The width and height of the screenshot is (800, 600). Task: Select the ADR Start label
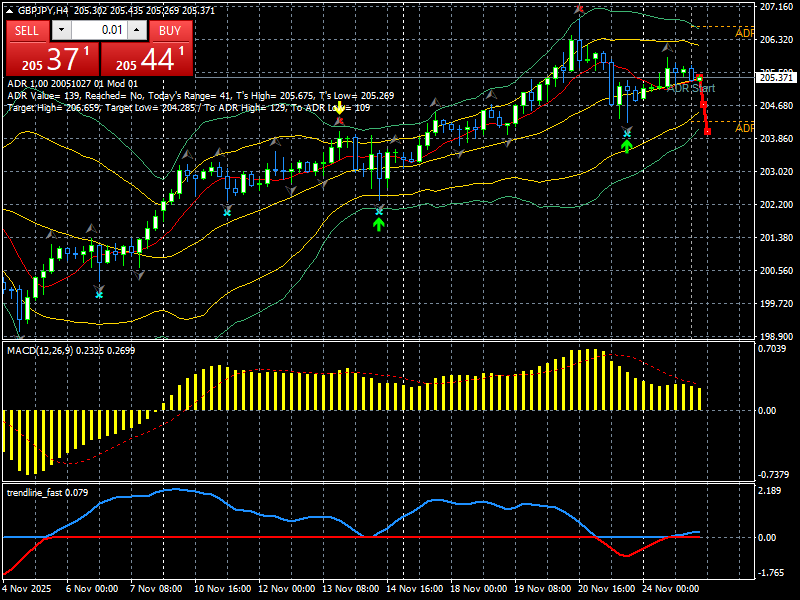691,88
